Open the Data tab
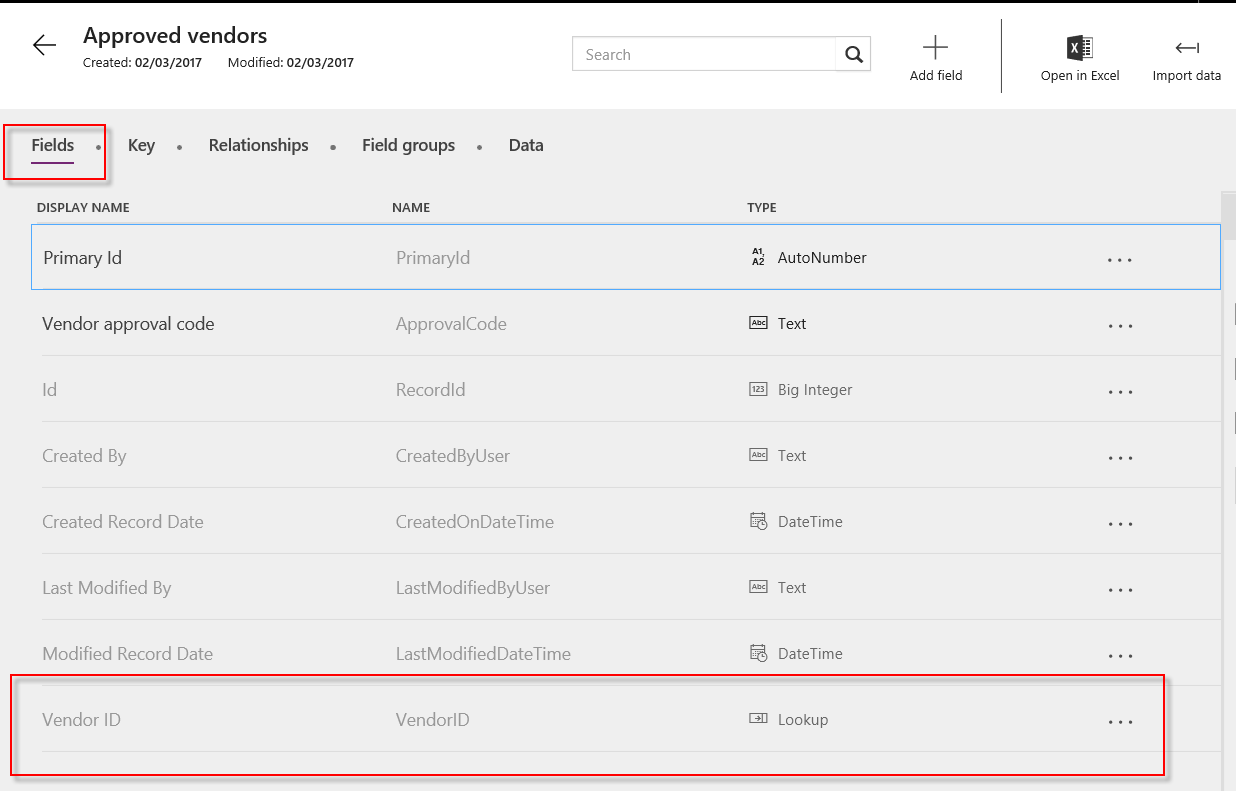Screen dimensions: 1236x791 pos(526,145)
